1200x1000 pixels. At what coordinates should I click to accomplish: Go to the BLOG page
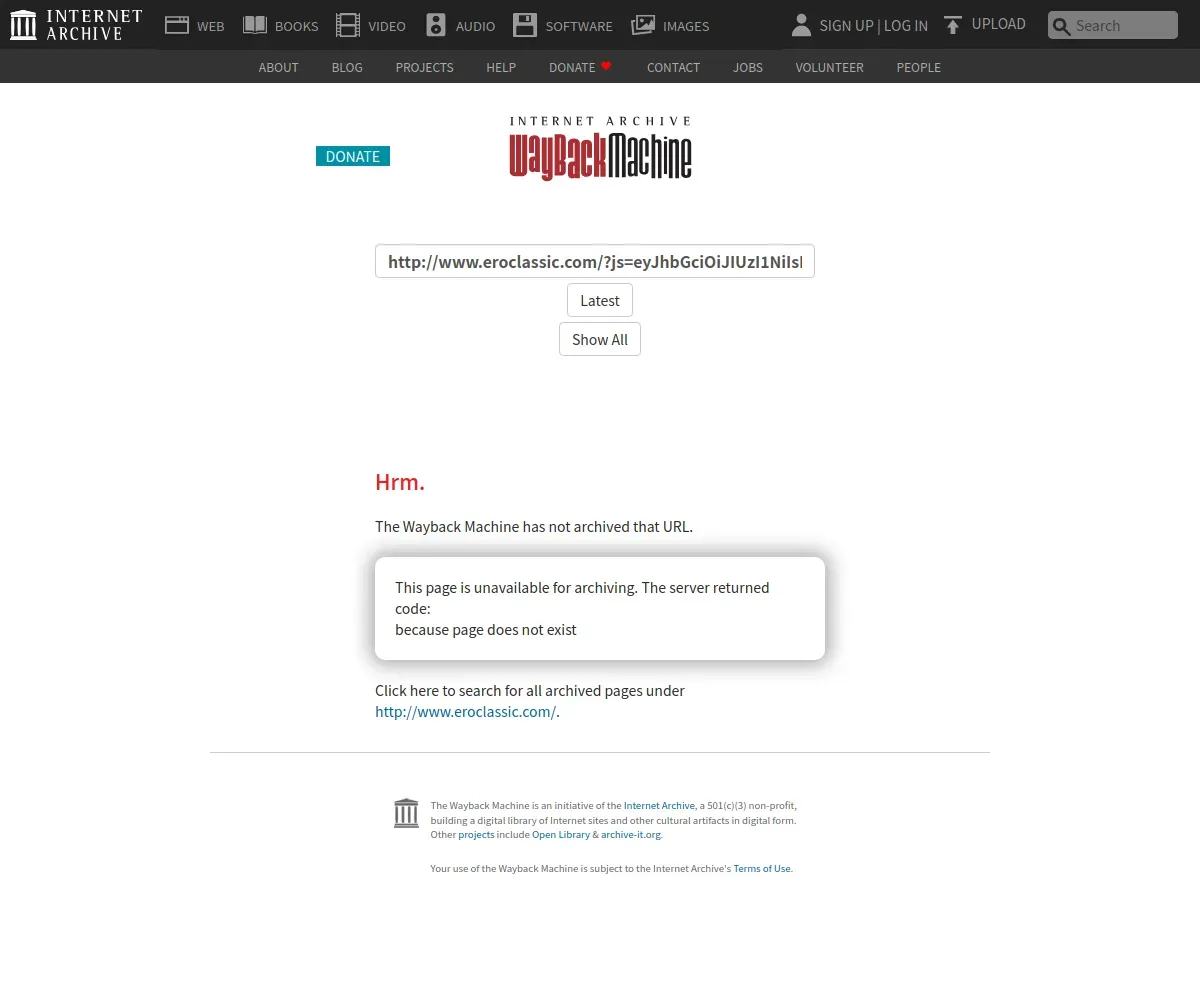(347, 67)
